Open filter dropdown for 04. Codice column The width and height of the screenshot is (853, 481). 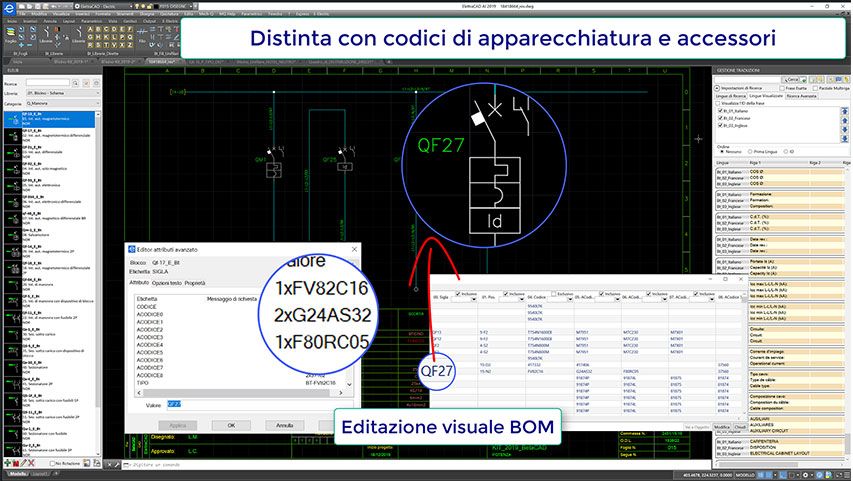568,299
